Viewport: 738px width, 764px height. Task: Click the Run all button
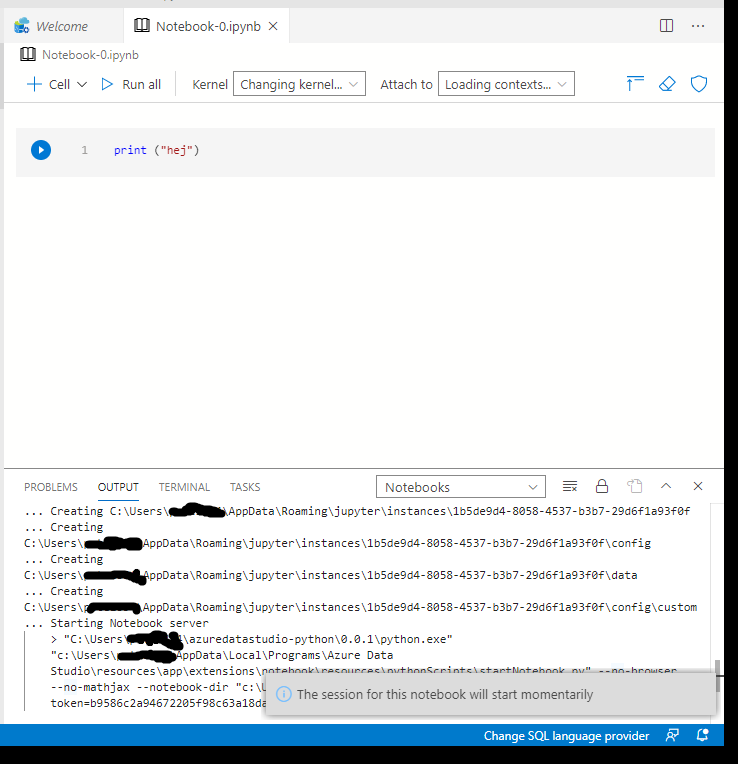(x=131, y=84)
